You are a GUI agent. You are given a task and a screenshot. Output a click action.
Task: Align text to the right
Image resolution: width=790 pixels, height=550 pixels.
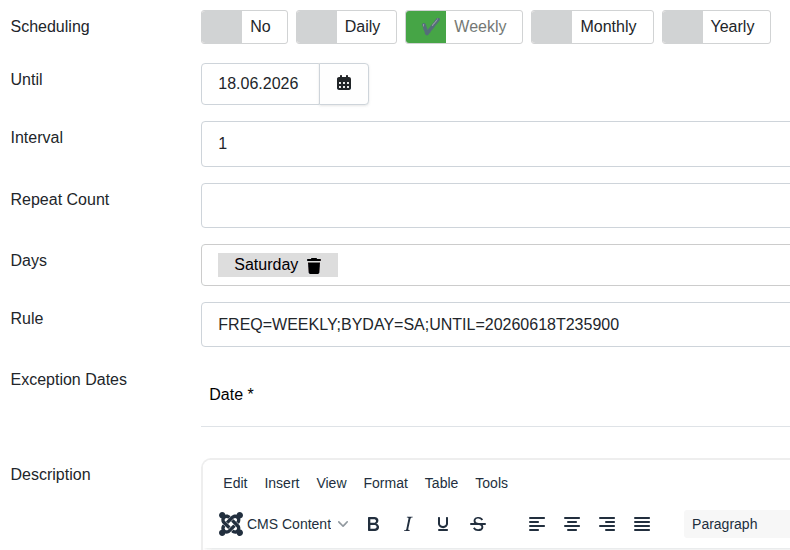[607, 524]
